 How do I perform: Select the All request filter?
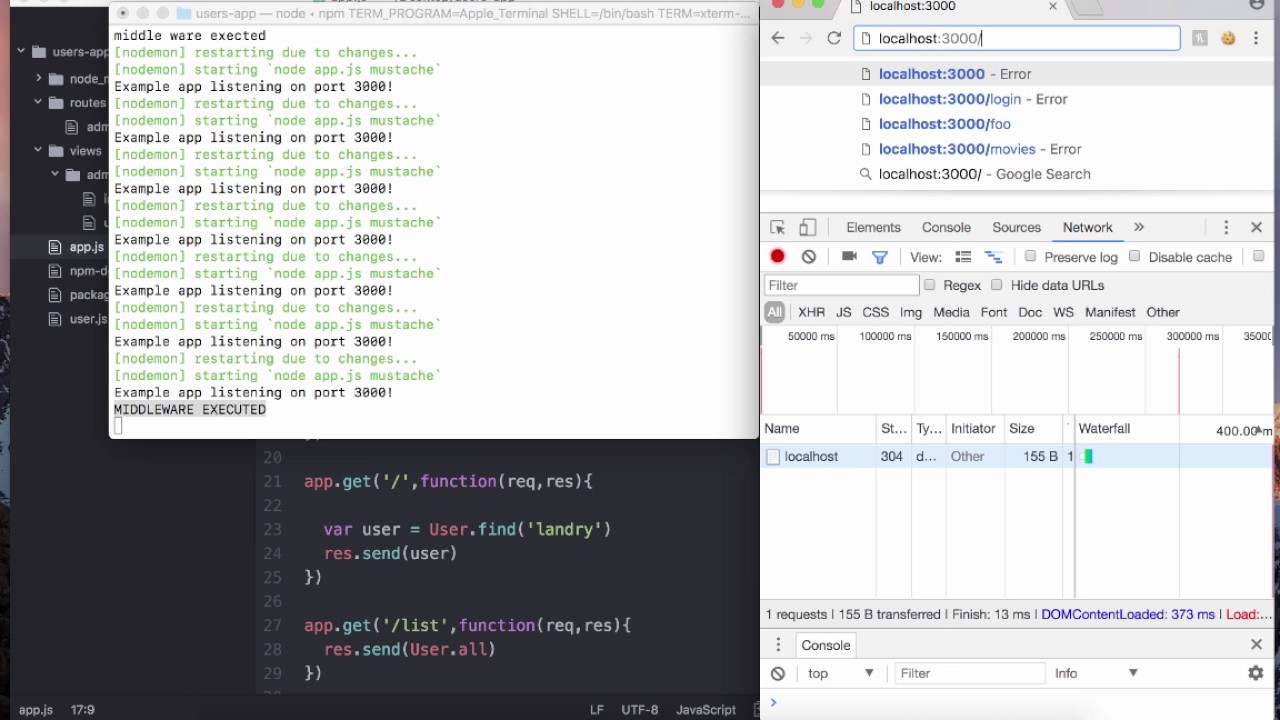click(x=775, y=312)
